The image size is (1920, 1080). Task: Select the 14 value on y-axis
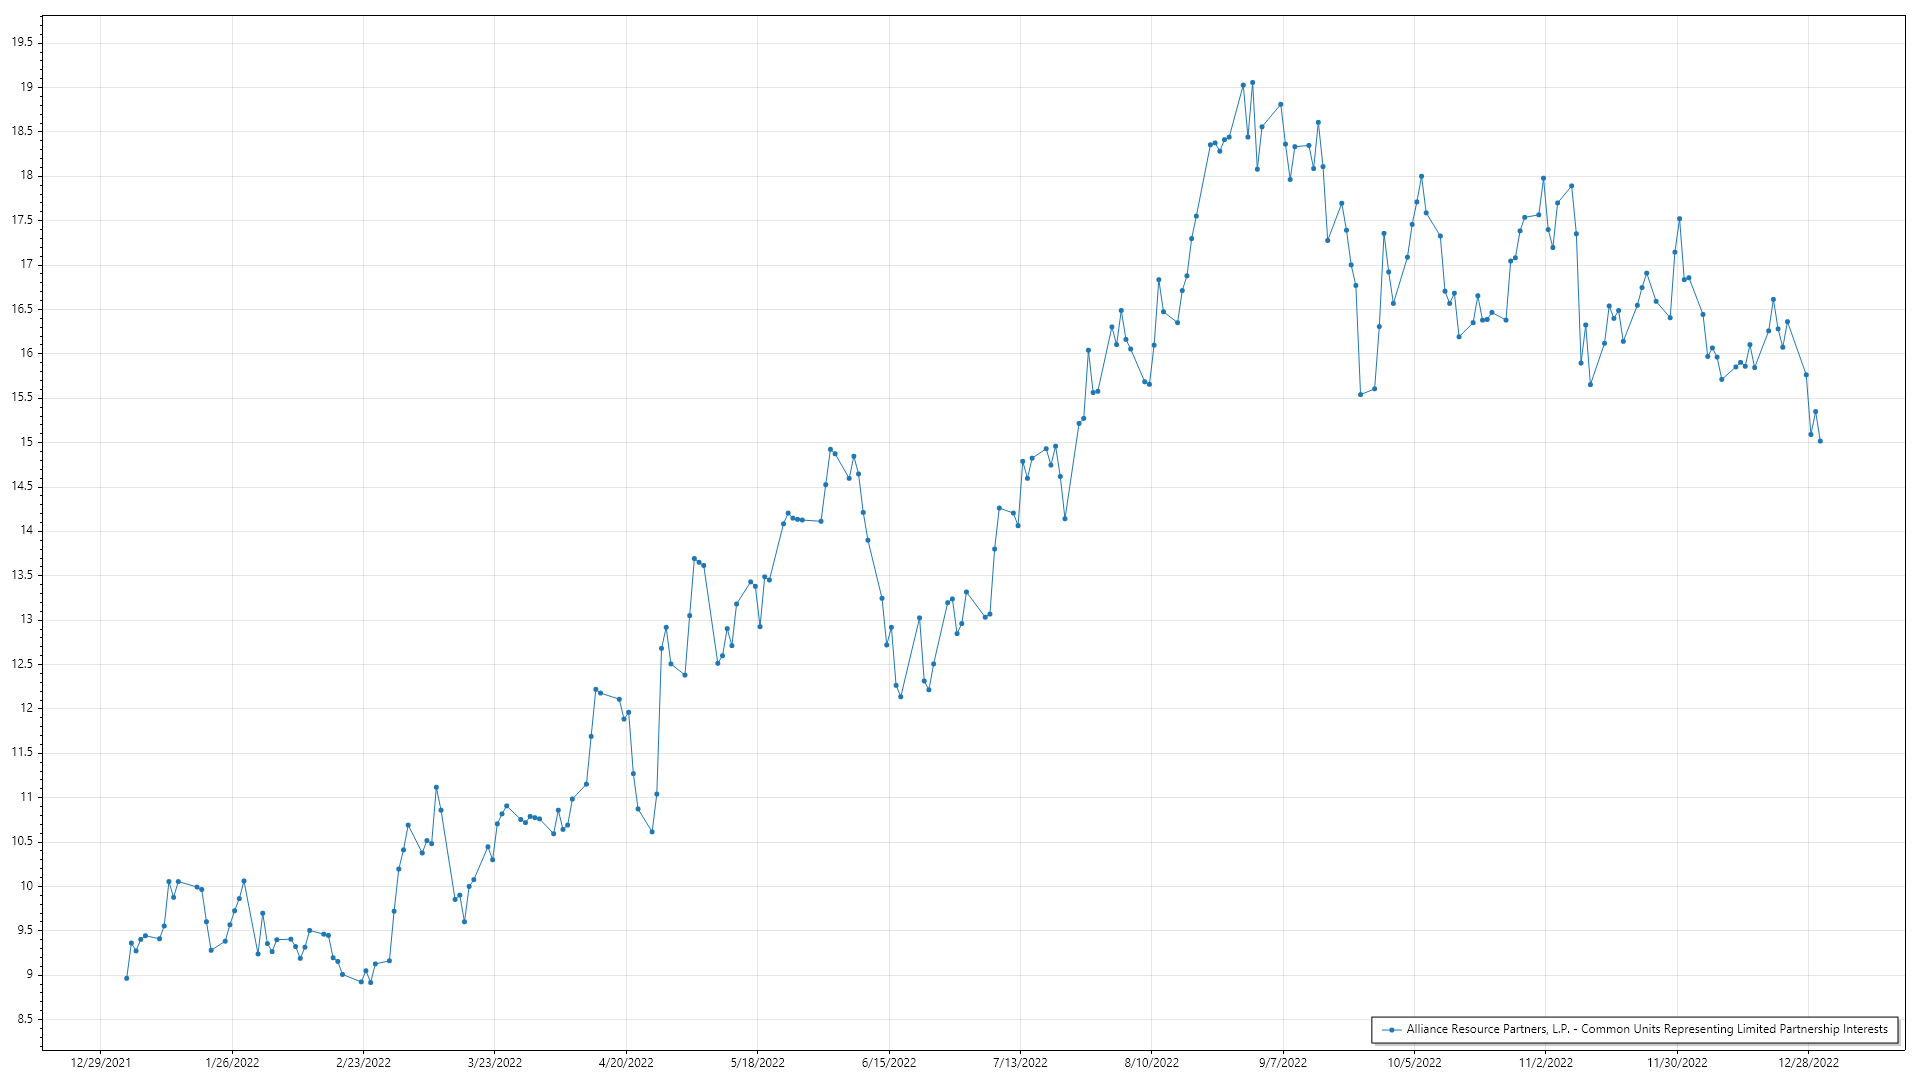click(26, 530)
